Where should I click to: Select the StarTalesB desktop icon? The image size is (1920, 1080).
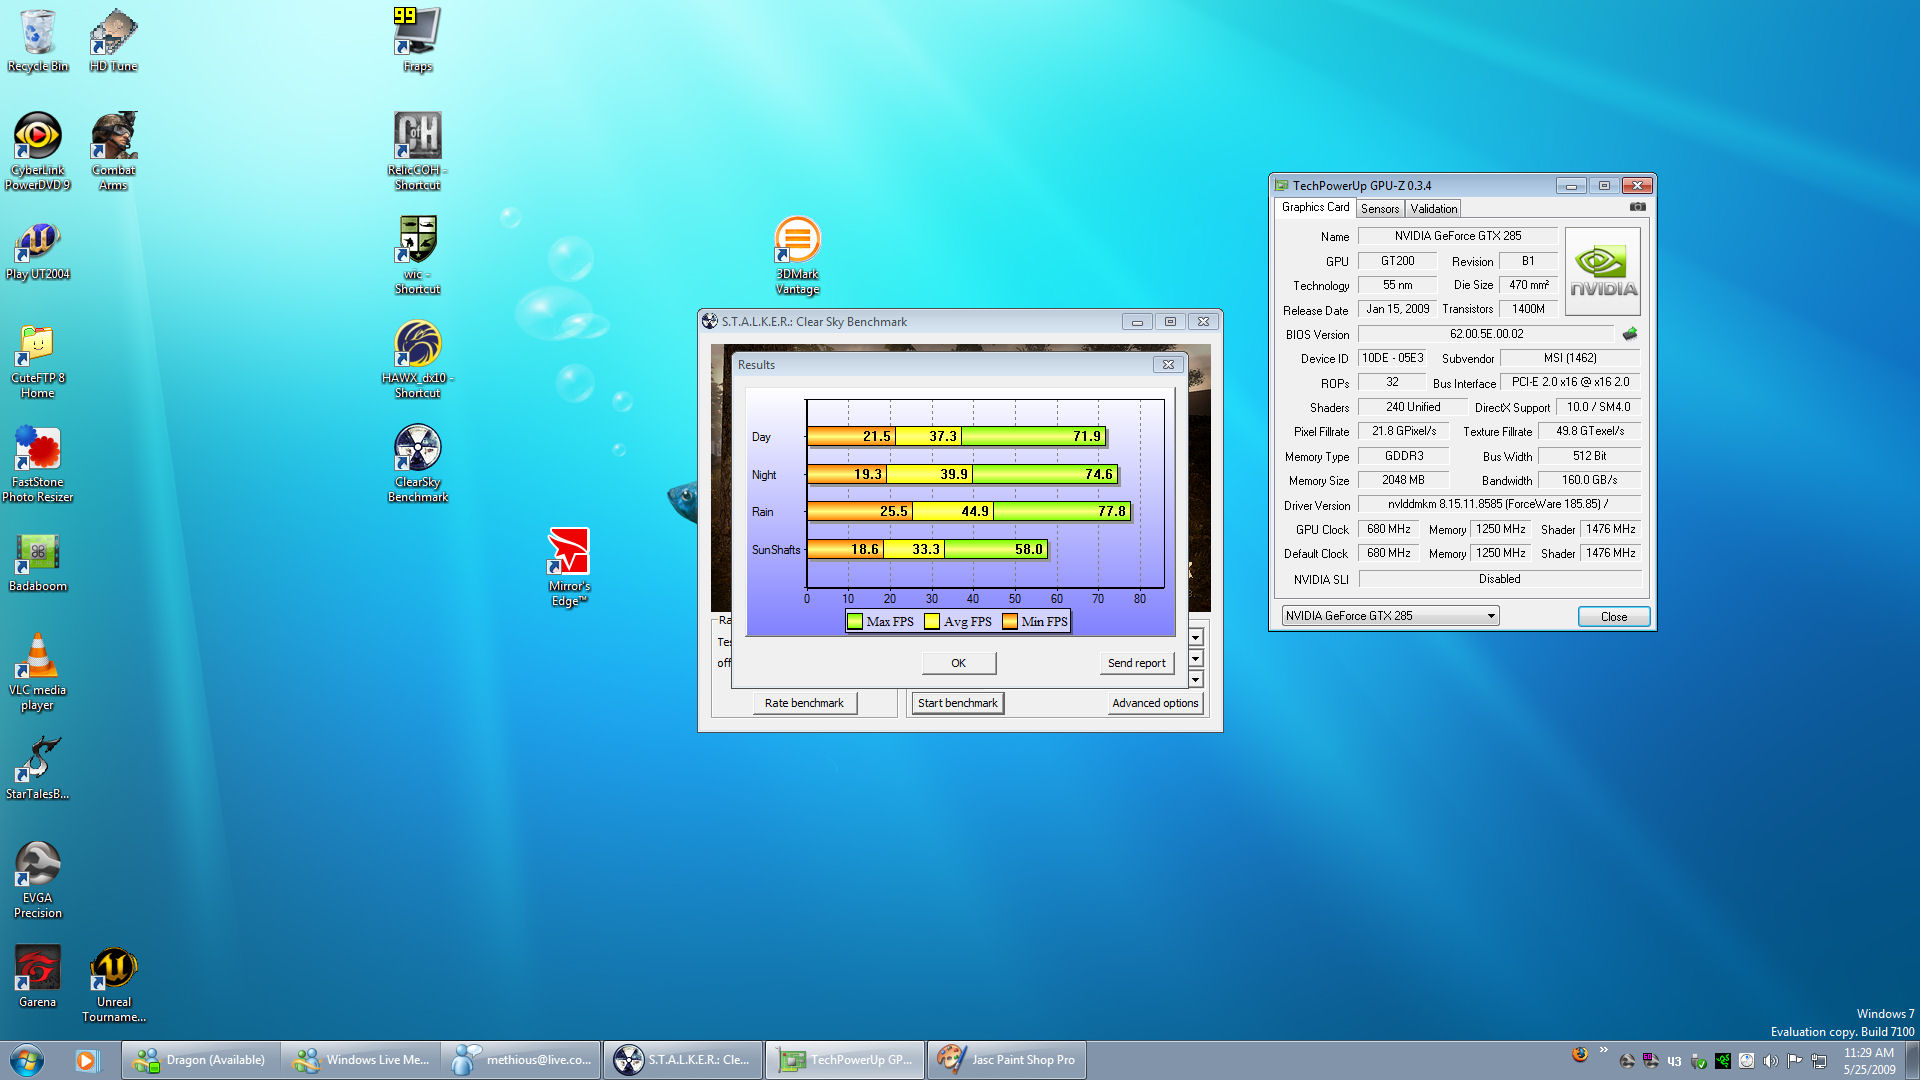tap(37, 768)
